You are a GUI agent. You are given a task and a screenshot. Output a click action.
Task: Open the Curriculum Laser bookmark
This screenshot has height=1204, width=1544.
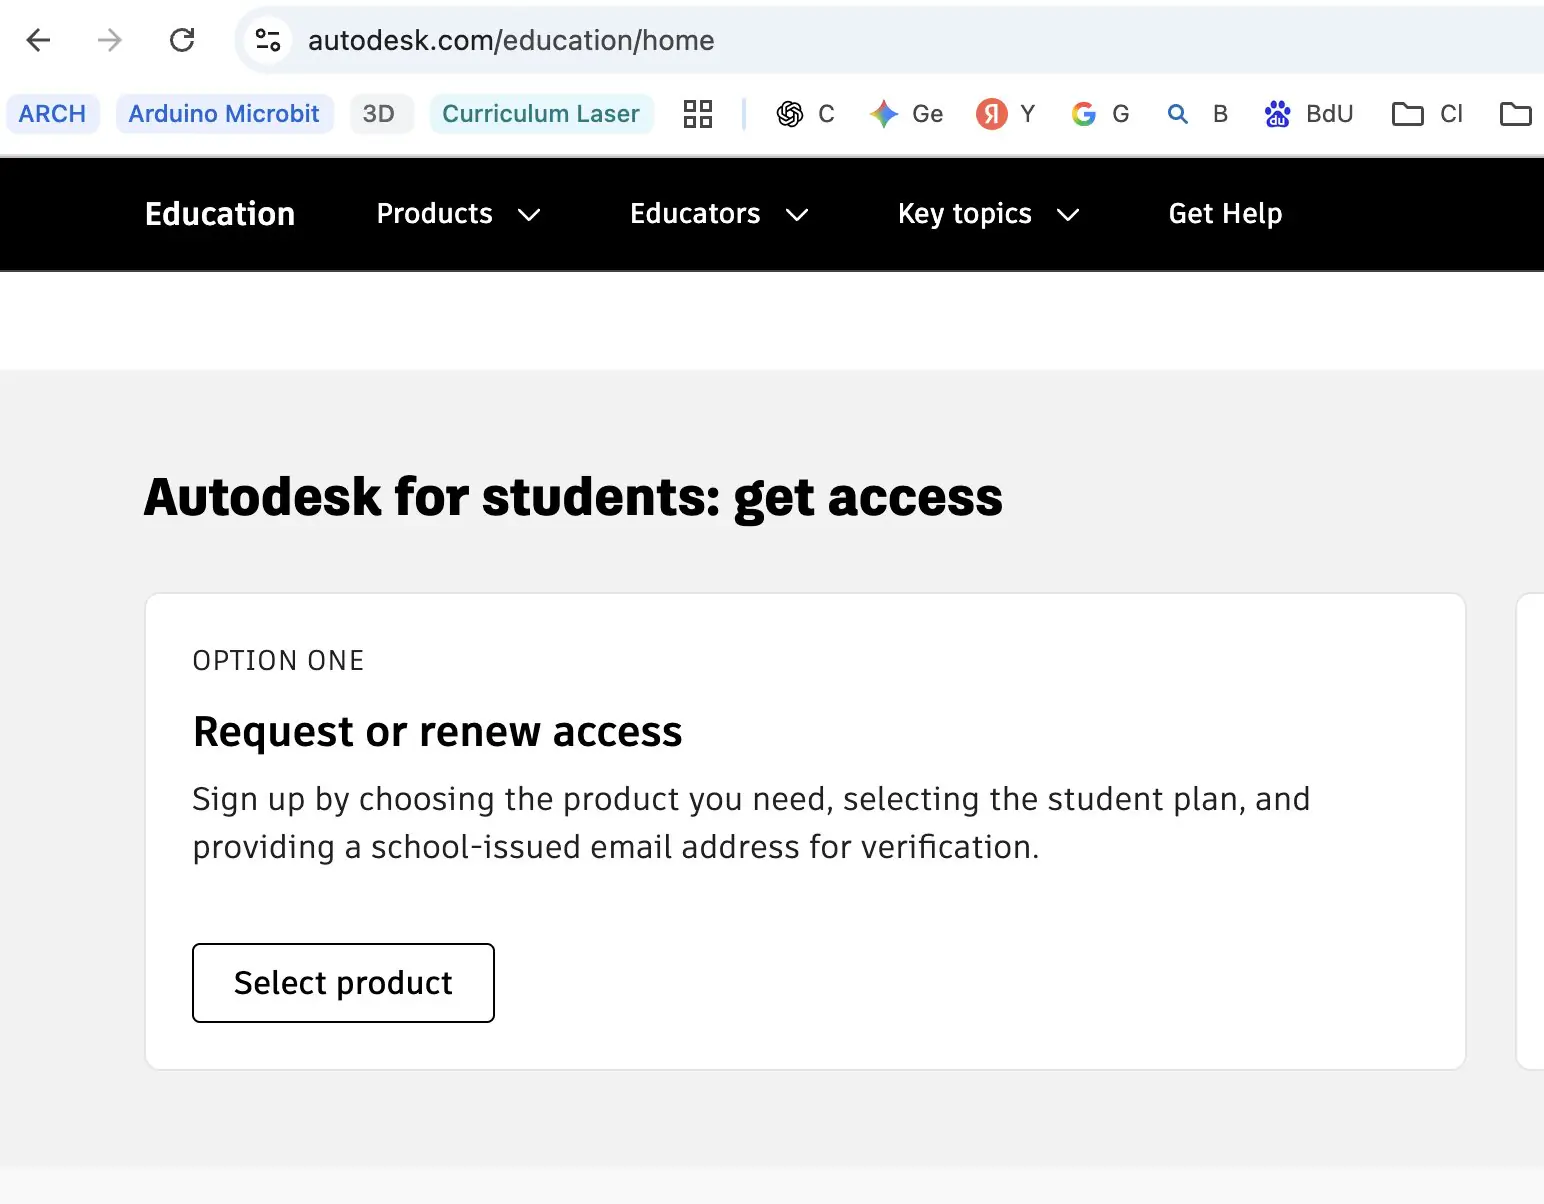point(541,113)
